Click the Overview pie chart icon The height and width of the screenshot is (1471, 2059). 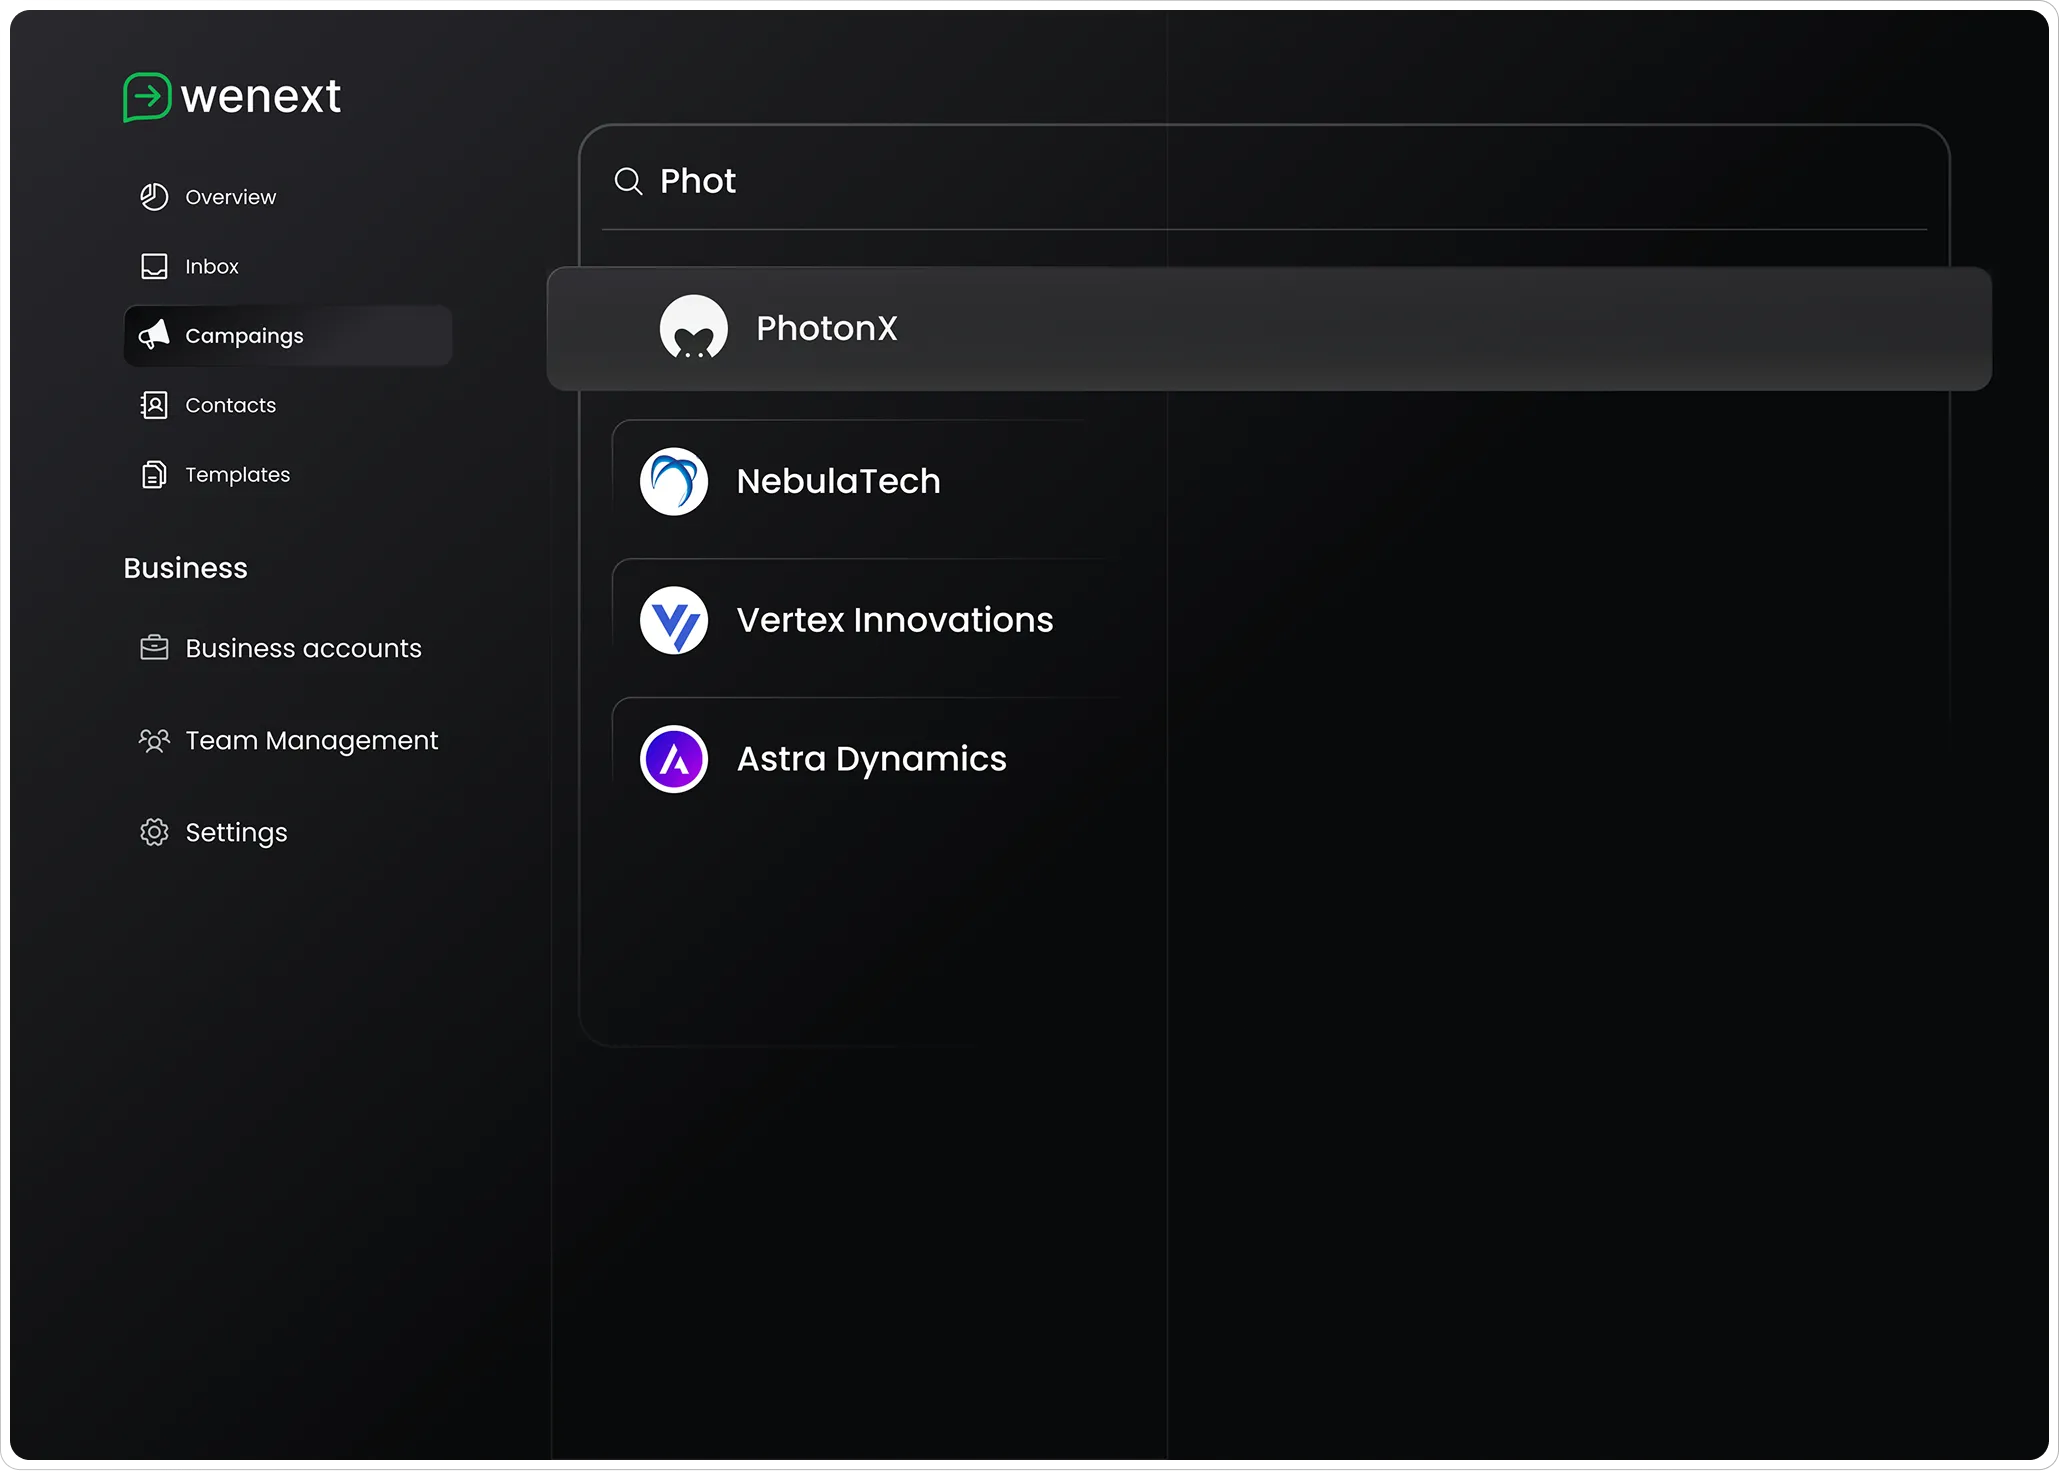point(154,197)
